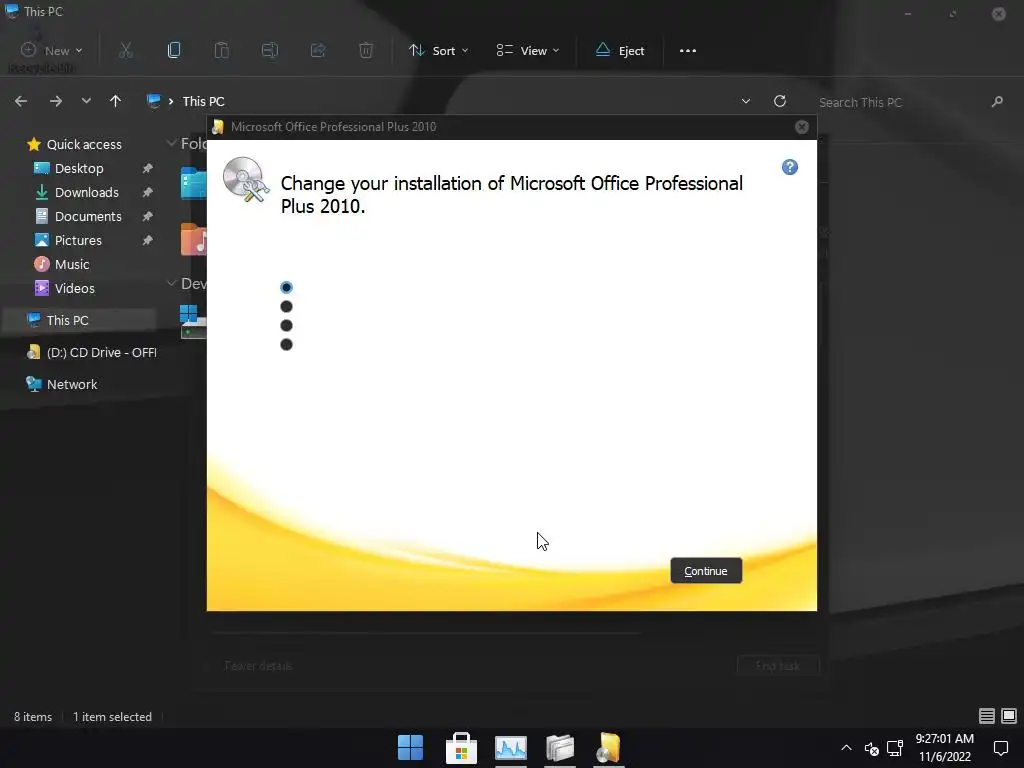The image size is (1024, 768).
Task: Open help in the Office setup dialog
Action: click(790, 167)
